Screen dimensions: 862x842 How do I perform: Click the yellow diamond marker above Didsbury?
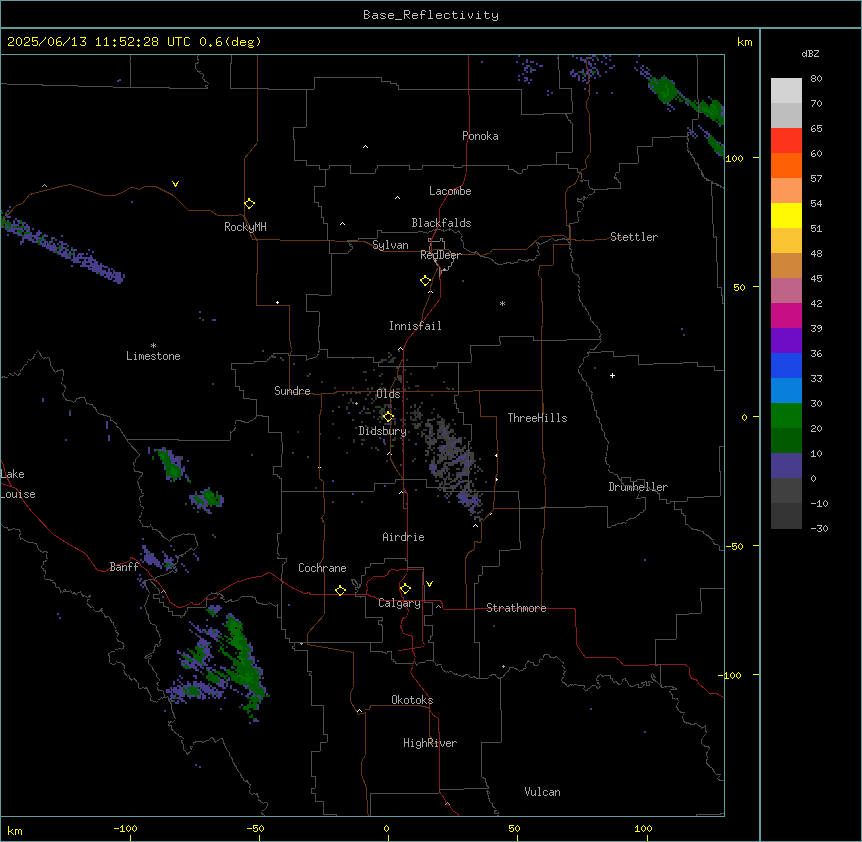coord(388,417)
